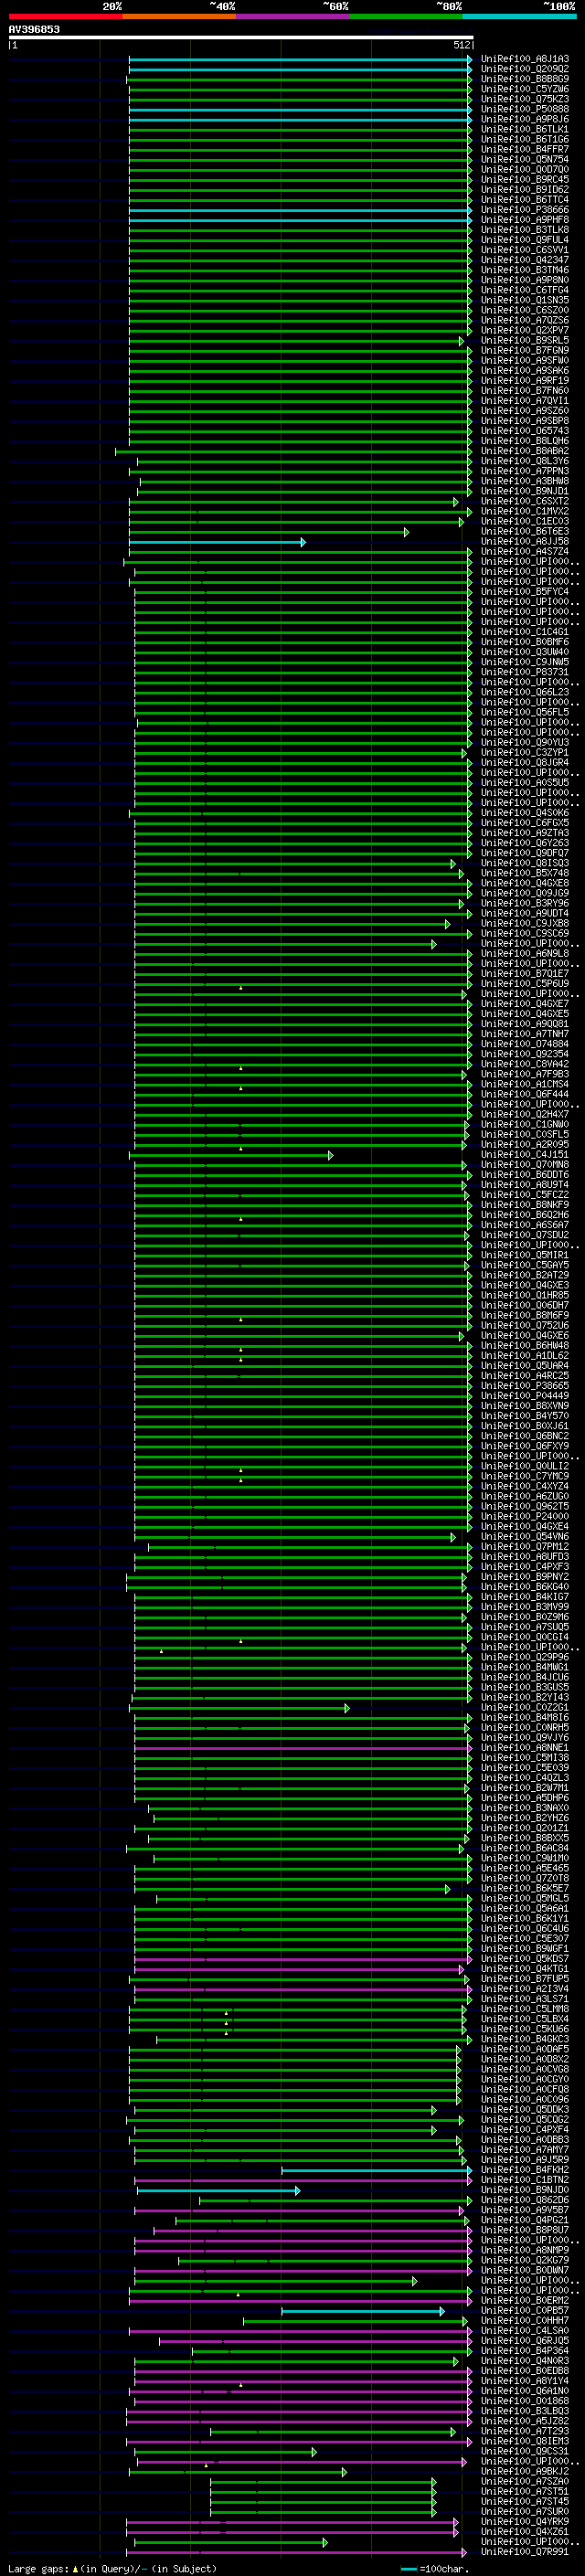The width and height of the screenshot is (585, 2576).
Task: Select hit label UniRef100_A6N9L8
Action: point(525,953)
